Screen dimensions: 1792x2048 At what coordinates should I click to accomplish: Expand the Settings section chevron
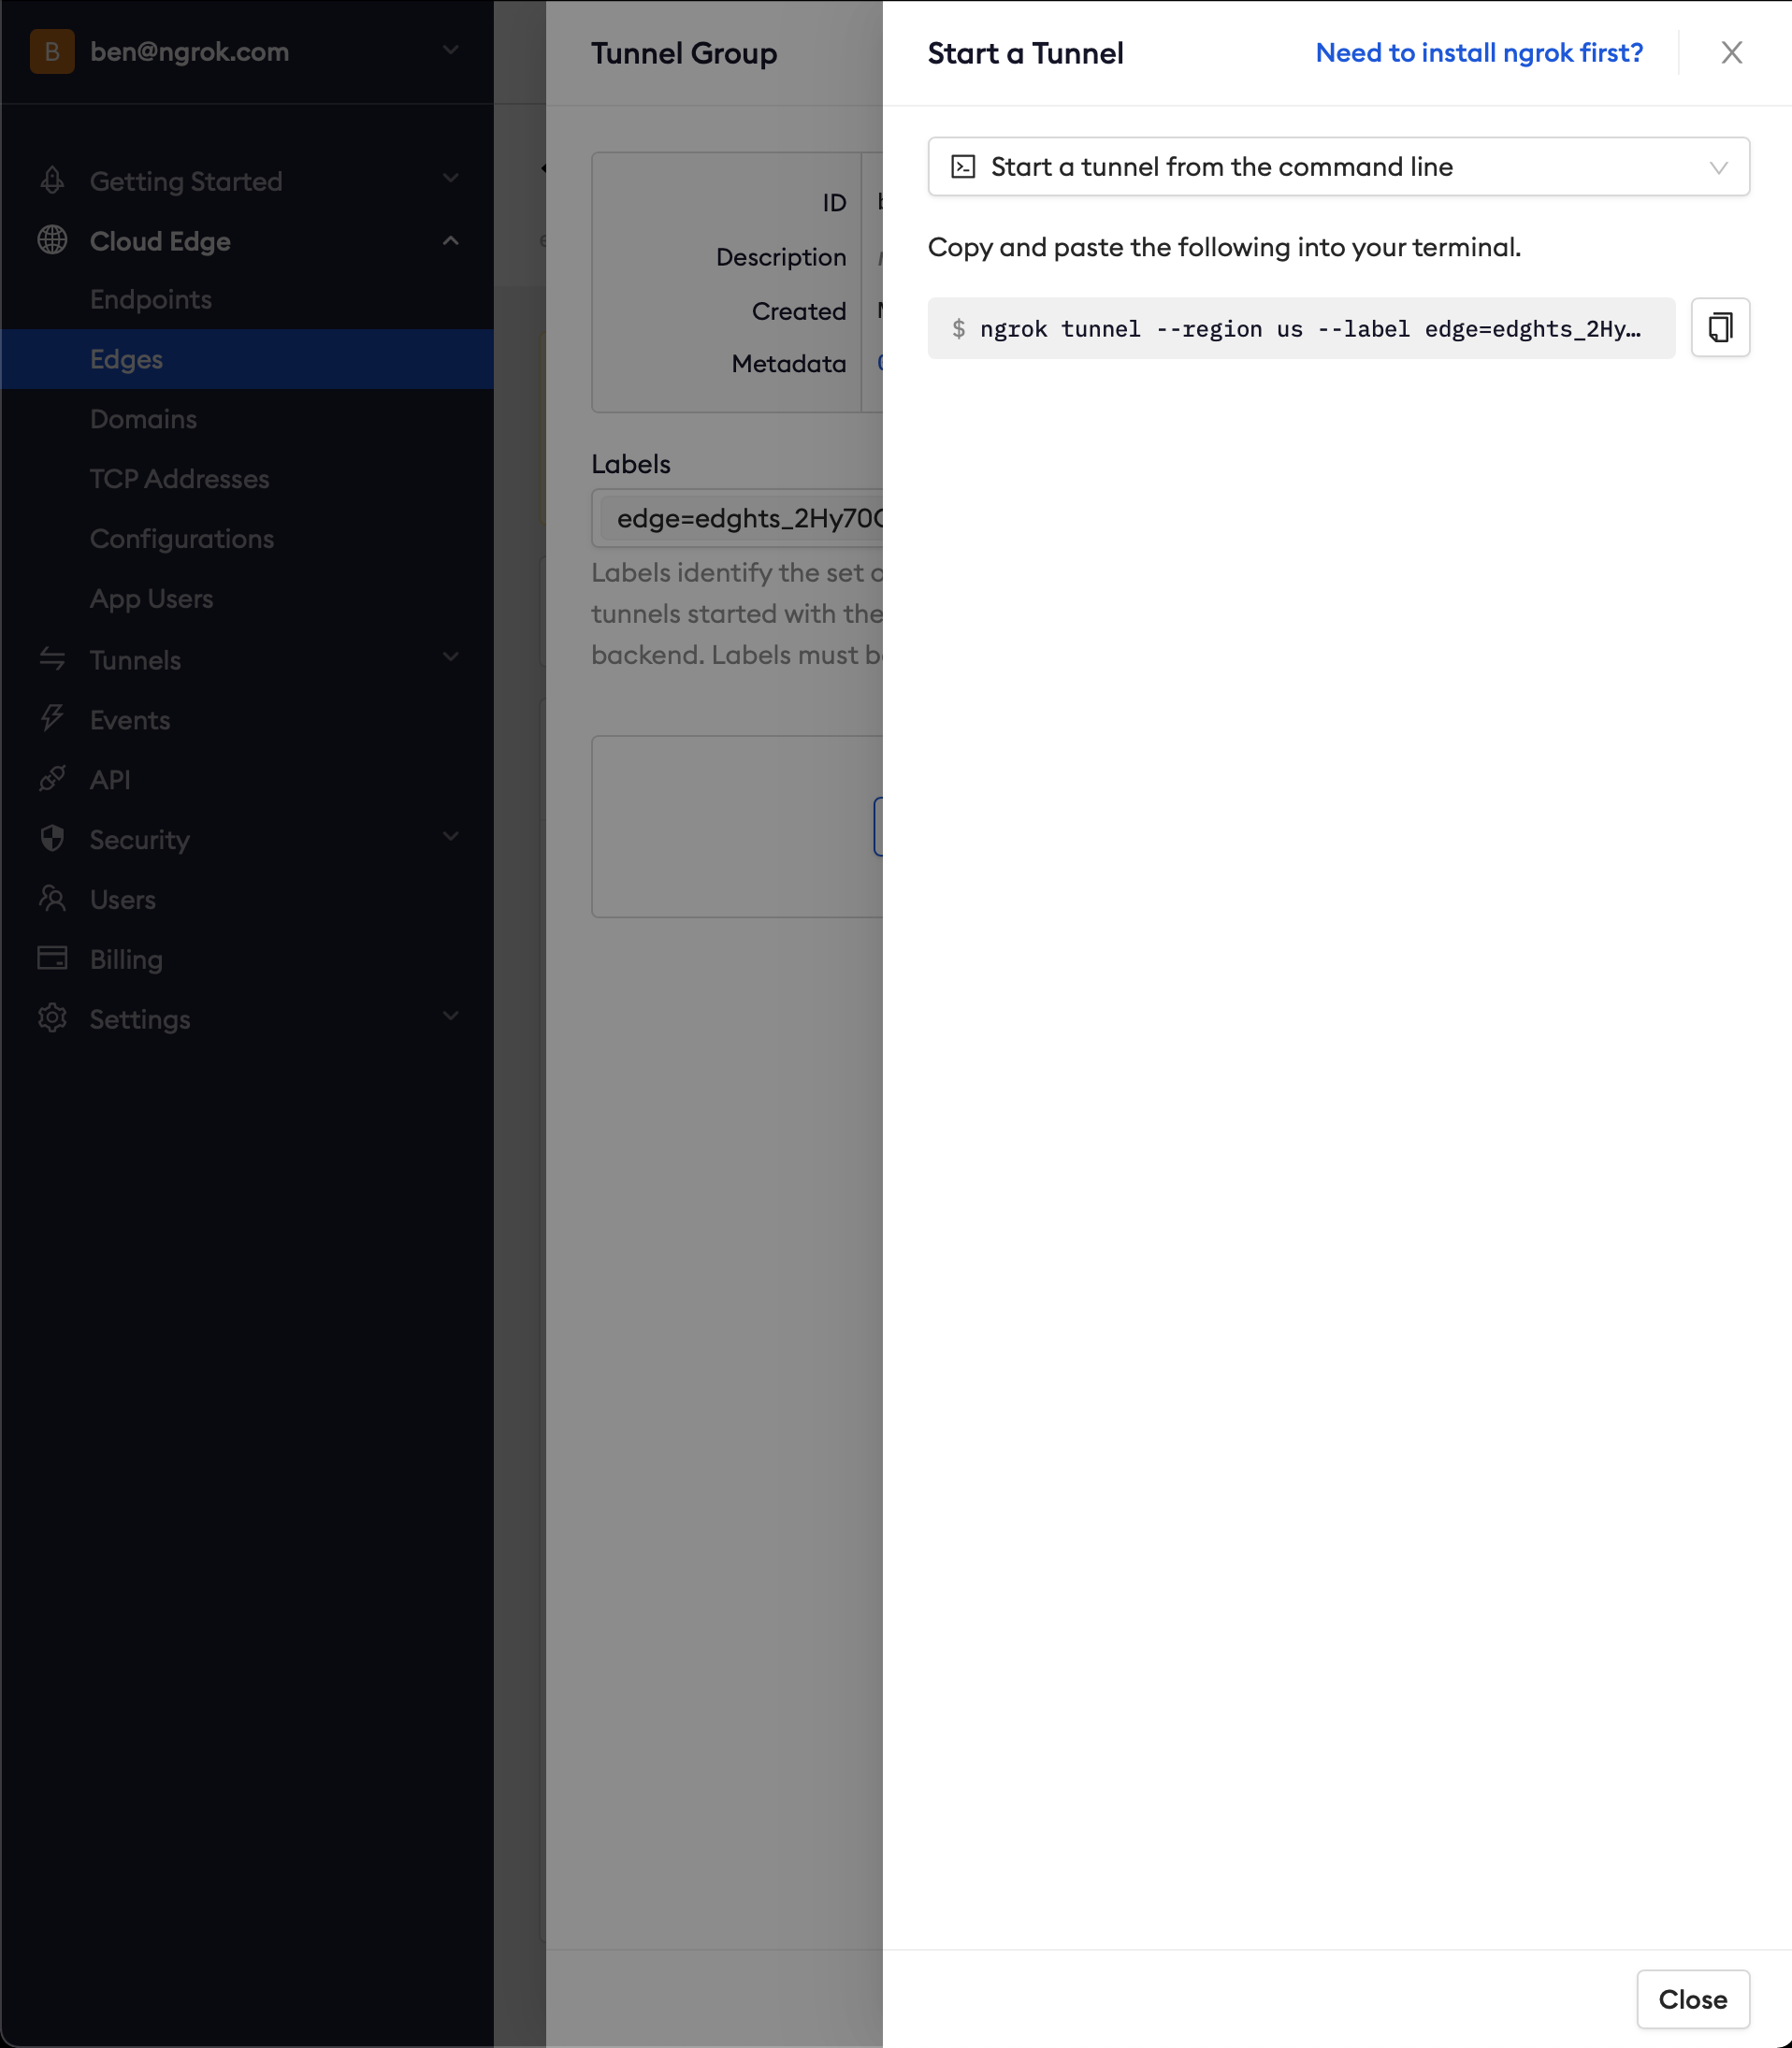coord(451,1016)
